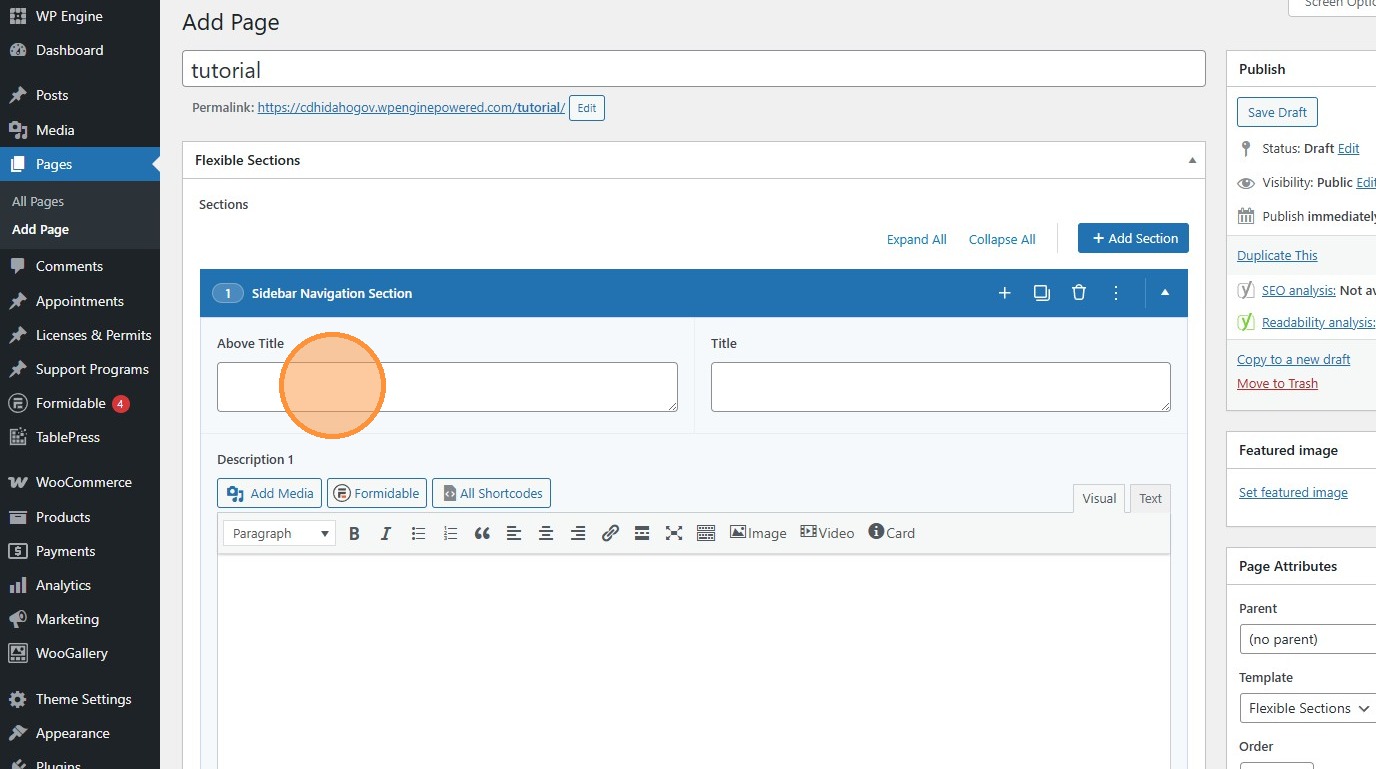Open WP Engine in the sidebar
Image resolution: width=1376 pixels, height=769 pixels.
(x=80, y=16)
